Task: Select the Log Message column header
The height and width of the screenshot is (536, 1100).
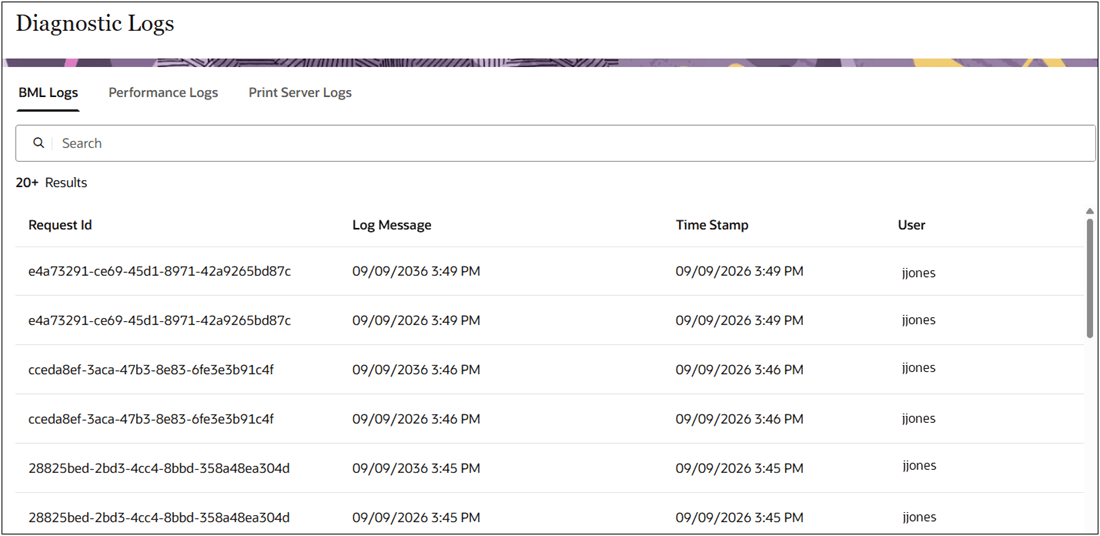Action: pos(391,225)
